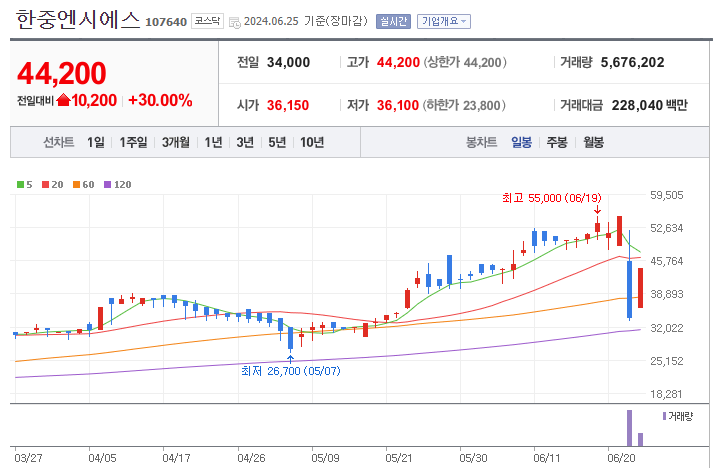Image resolution: width=713 pixels, height=468 pixels.
Task: Select the 3년 line chart tab
Action: pyautogui.click(x=245, y=142)
